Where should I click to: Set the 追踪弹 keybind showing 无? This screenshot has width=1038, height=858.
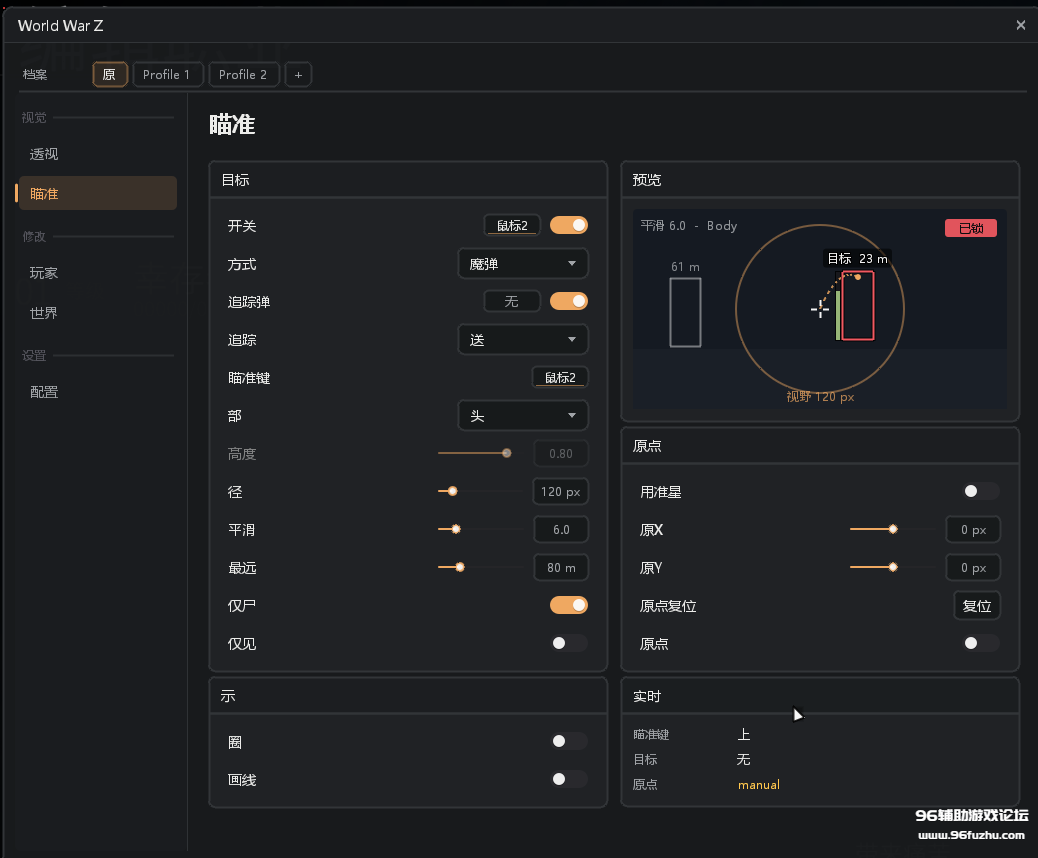point(512,301)
